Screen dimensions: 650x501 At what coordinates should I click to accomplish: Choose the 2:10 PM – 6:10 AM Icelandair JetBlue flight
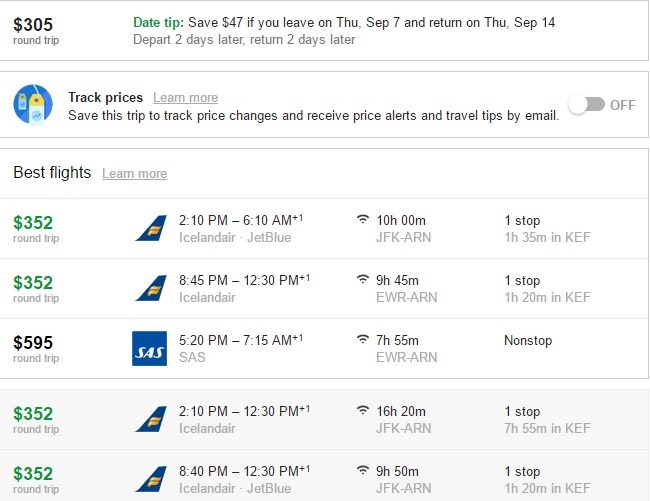pos(324,229)
